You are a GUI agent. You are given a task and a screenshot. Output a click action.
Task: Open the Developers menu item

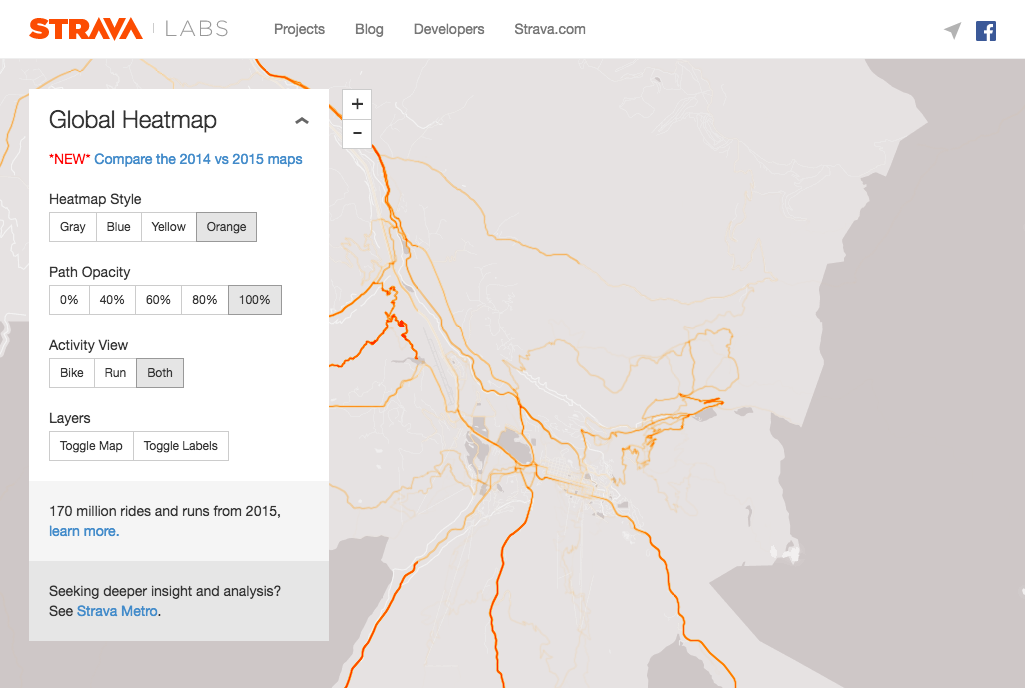[449, 29]
